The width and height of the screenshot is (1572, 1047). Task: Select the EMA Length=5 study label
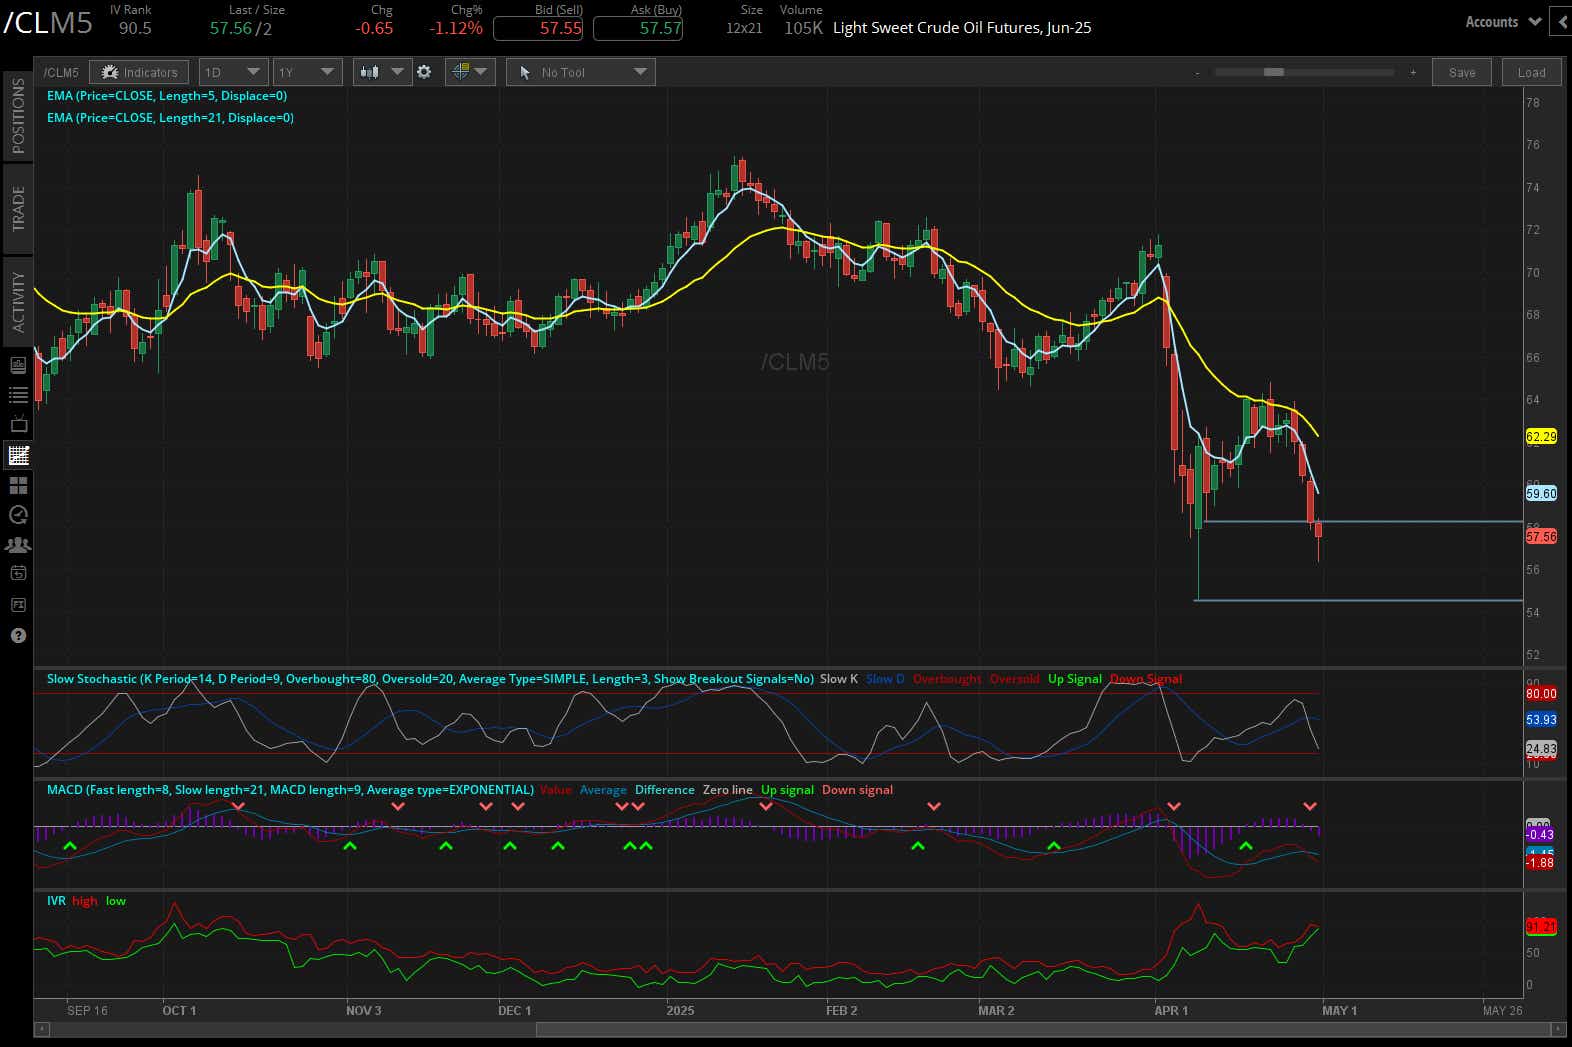[x=167, y=96]
